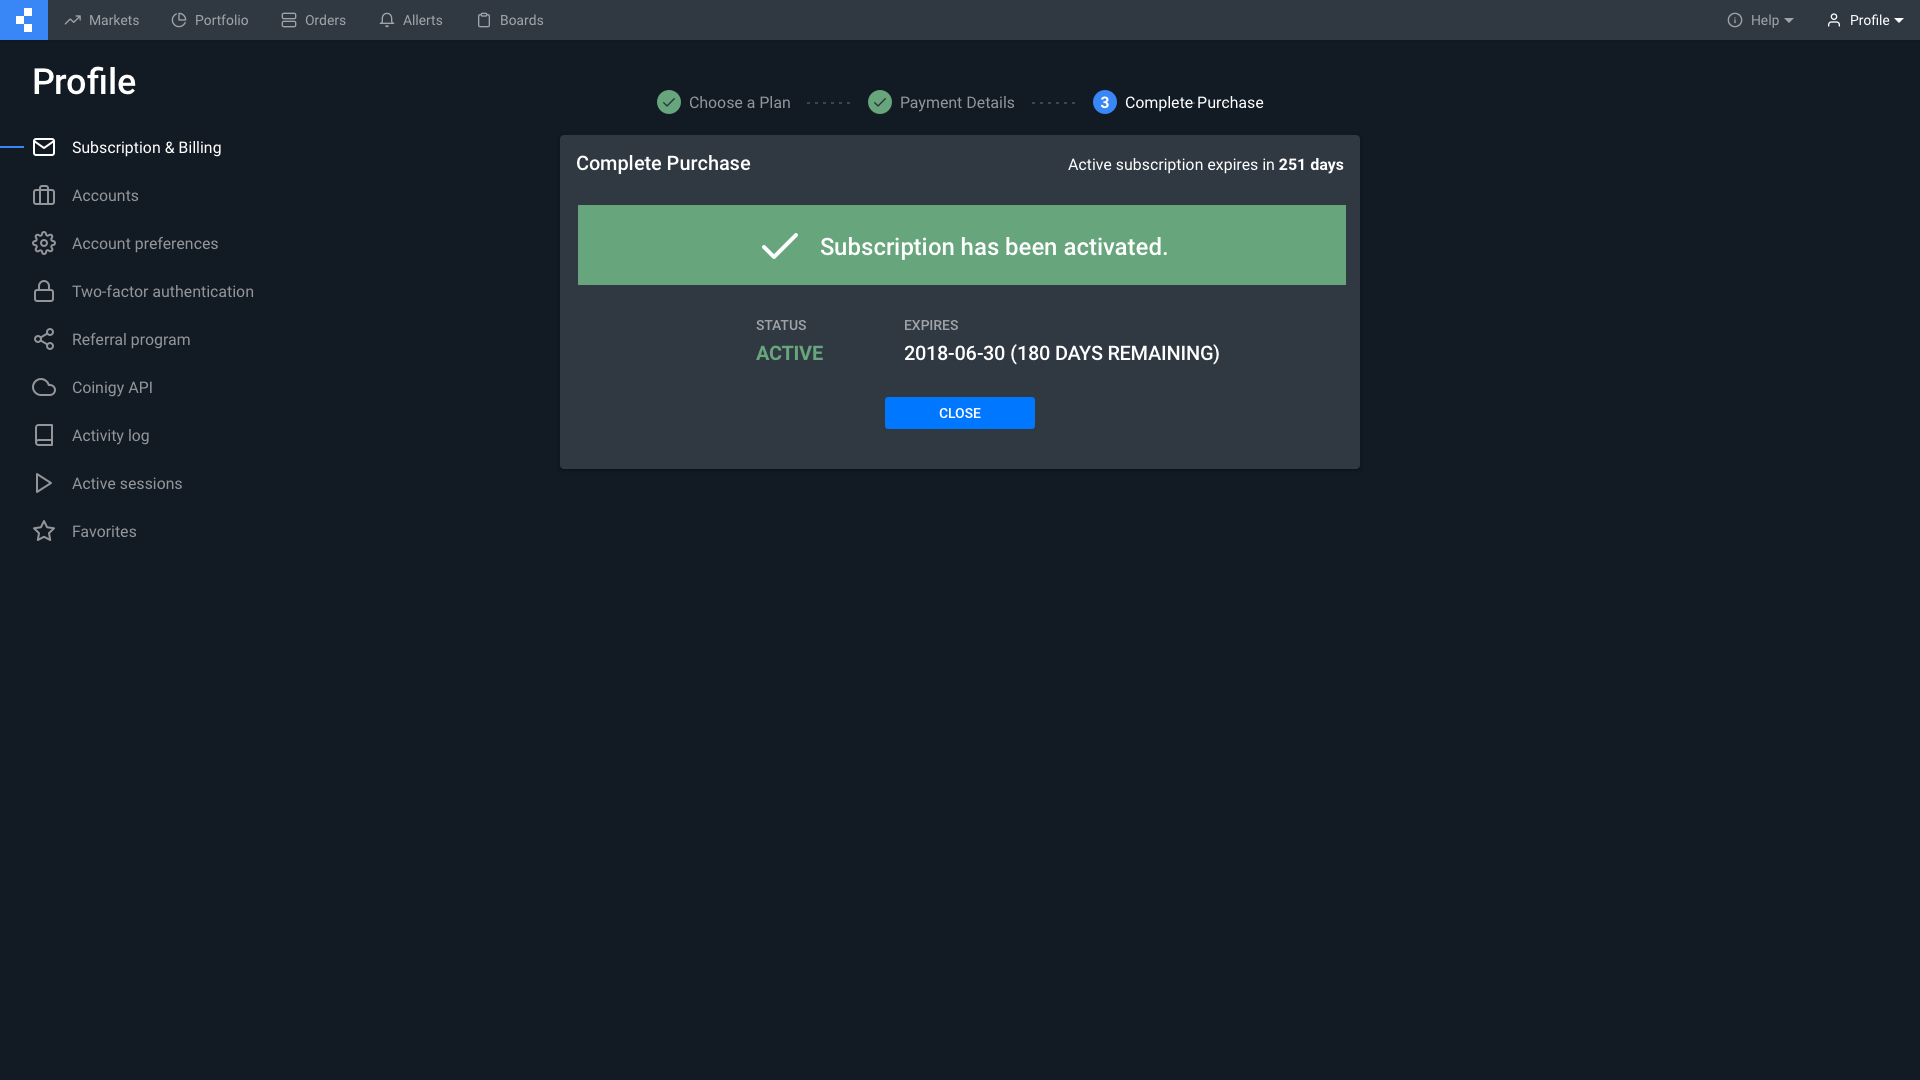
Task: Click the Coinigy API cloud icon
Action: [x=44, y=387]
